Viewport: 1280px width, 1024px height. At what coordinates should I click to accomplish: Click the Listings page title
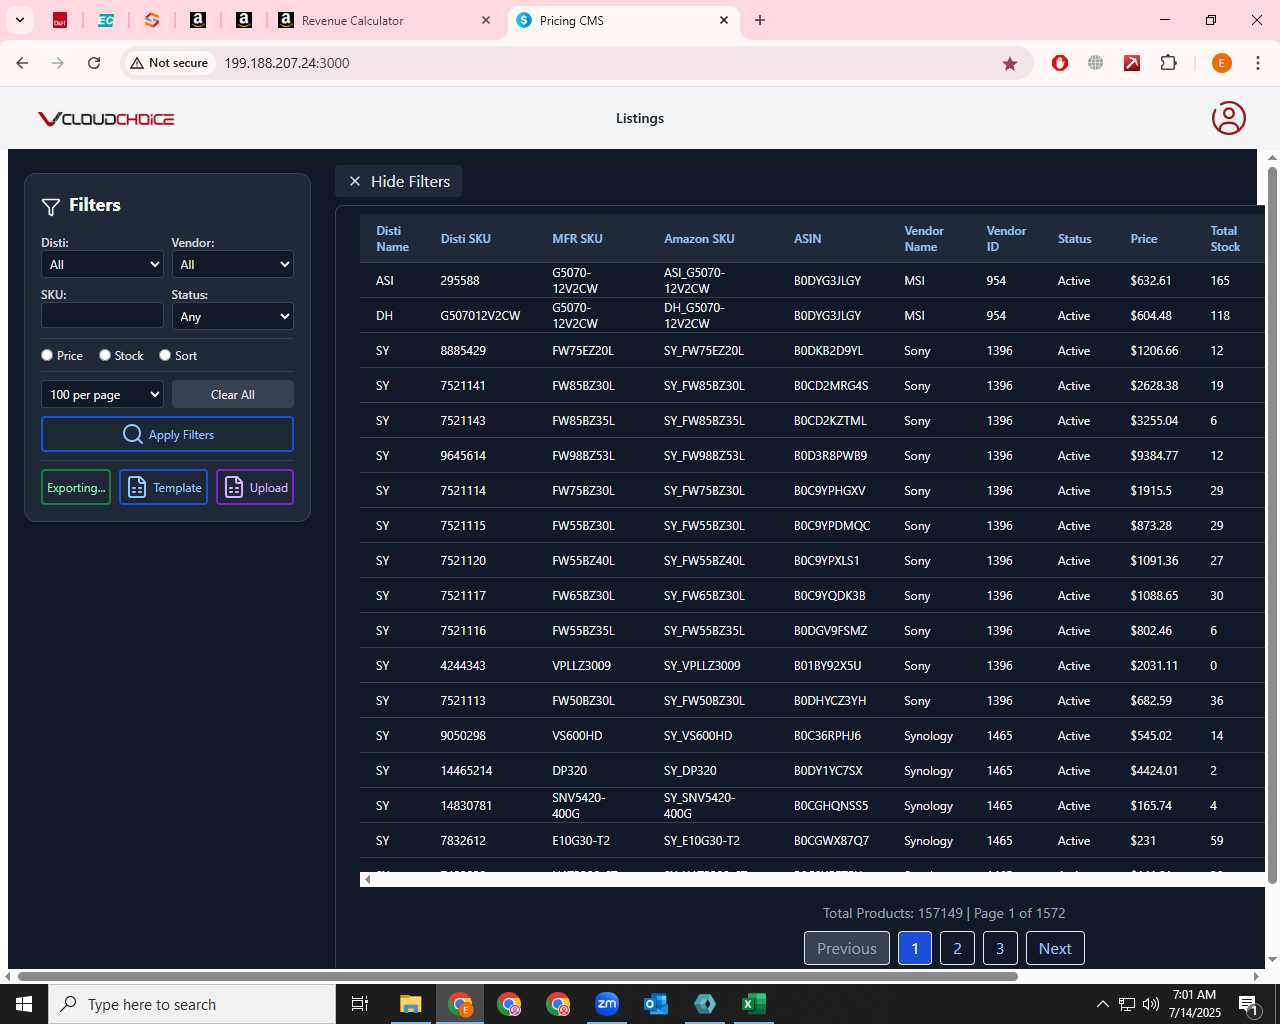click(640, 118)
